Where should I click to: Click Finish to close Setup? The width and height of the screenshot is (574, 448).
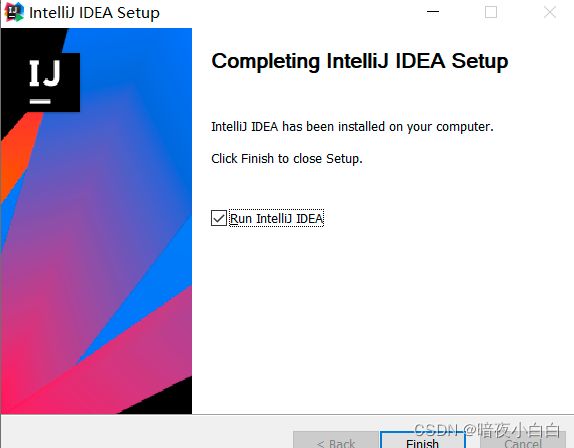[x=422, y=440]
